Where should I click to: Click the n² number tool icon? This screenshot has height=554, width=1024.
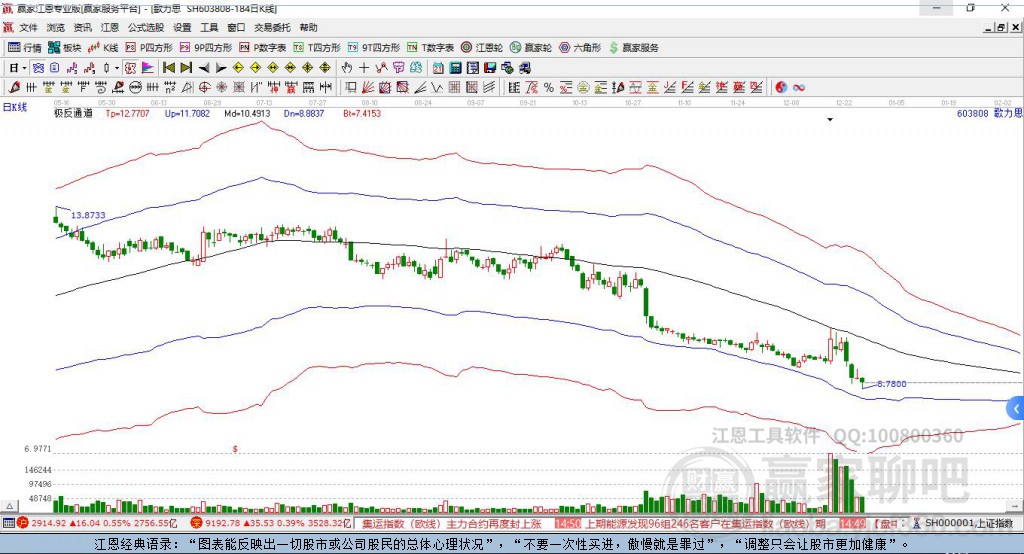[170, 88]
